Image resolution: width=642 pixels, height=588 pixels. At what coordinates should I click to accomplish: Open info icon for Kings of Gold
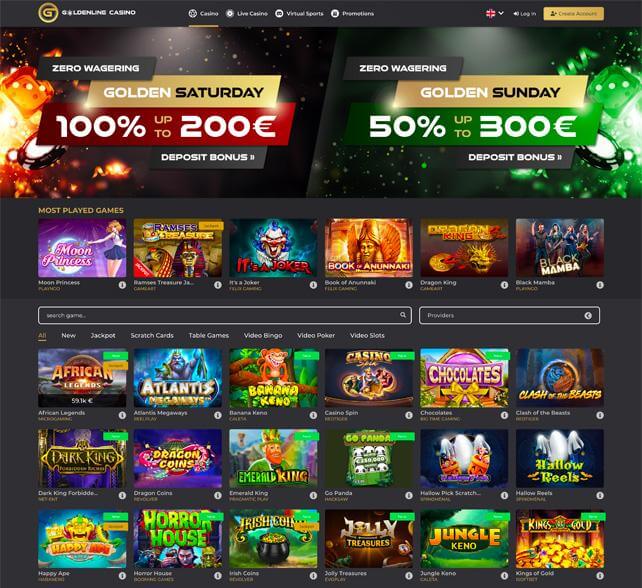(x=600, y=576)
